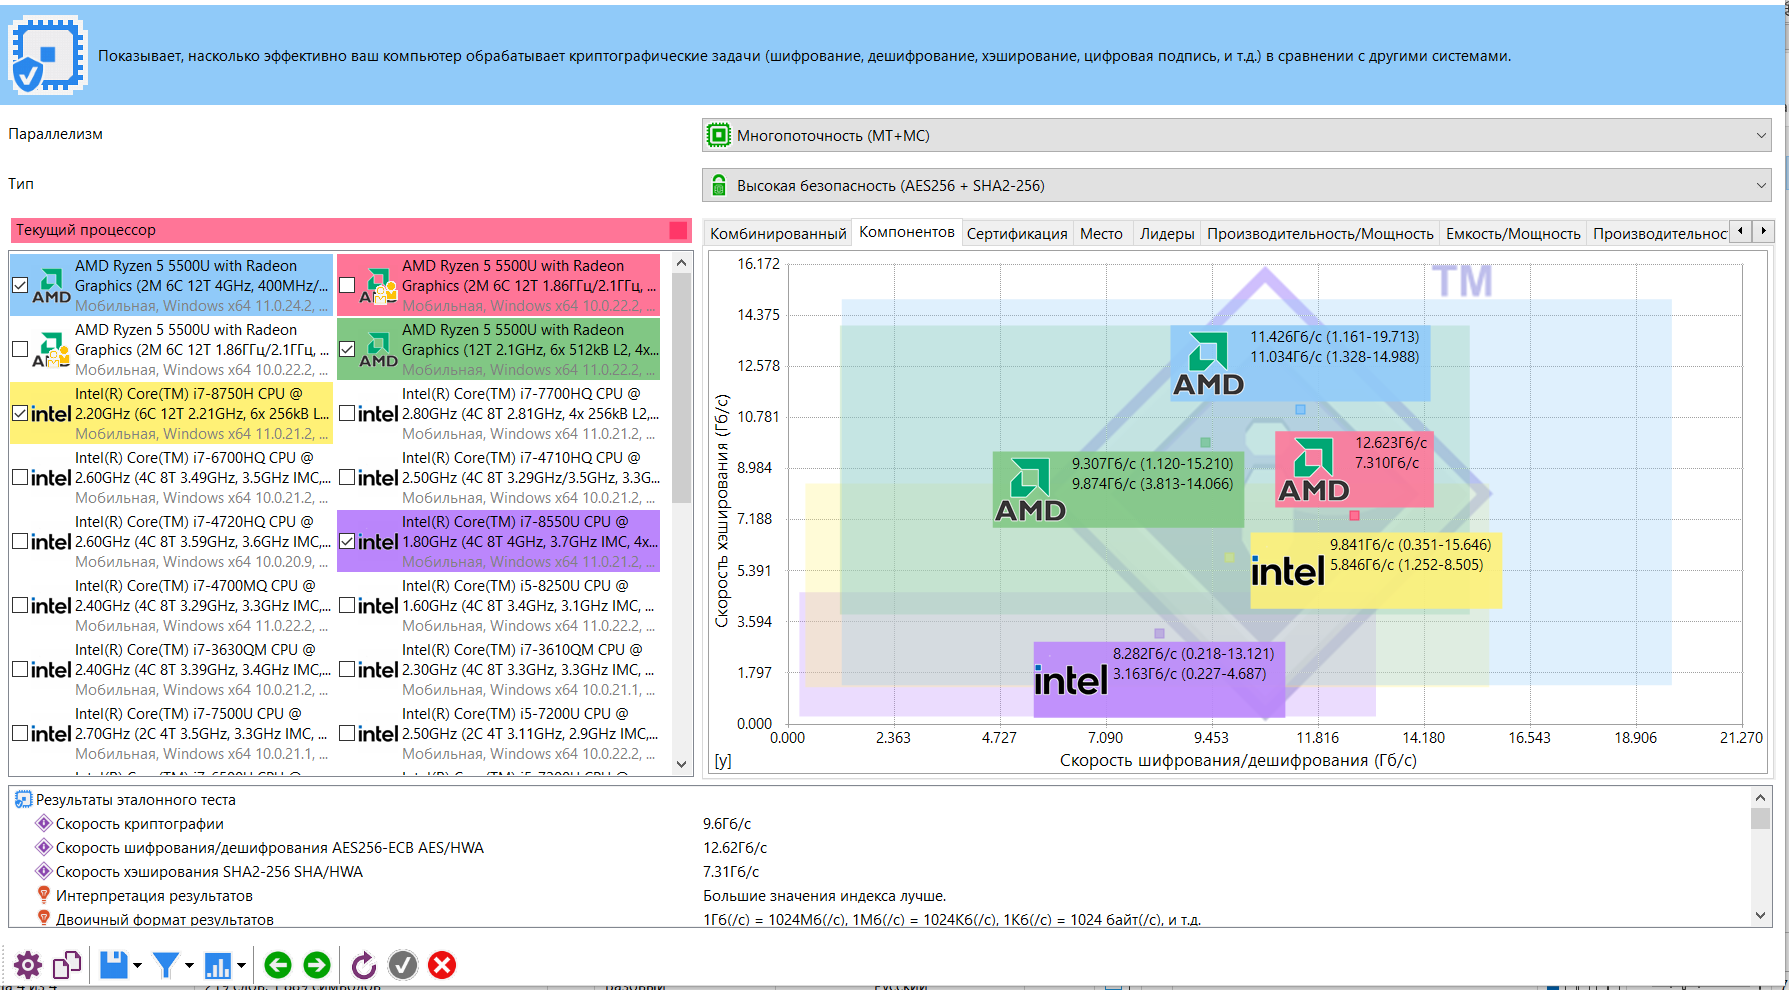
Task: Click the gray checkmark OK icon
Action: coord(403,965)
